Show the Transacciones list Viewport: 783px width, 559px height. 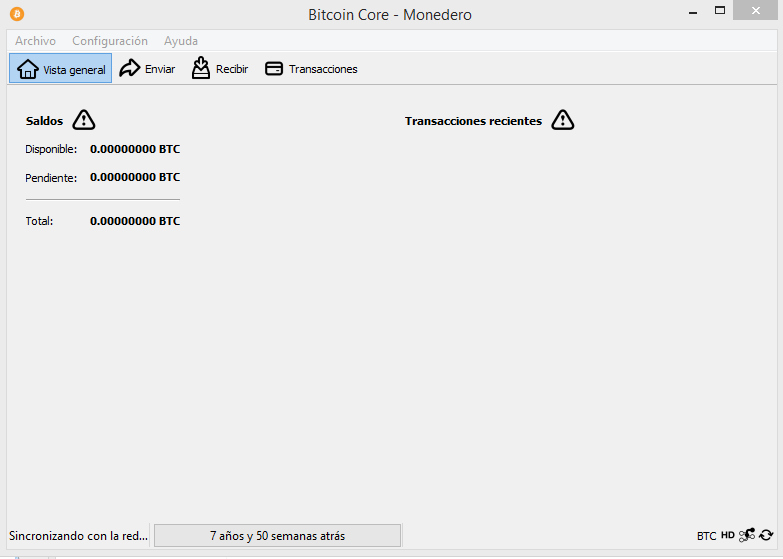[311, 68]
